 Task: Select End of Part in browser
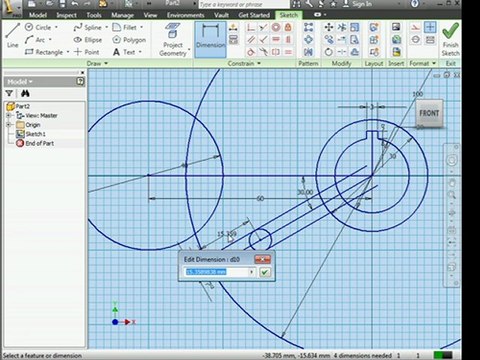pyautogui.click(x=35, y=143)
